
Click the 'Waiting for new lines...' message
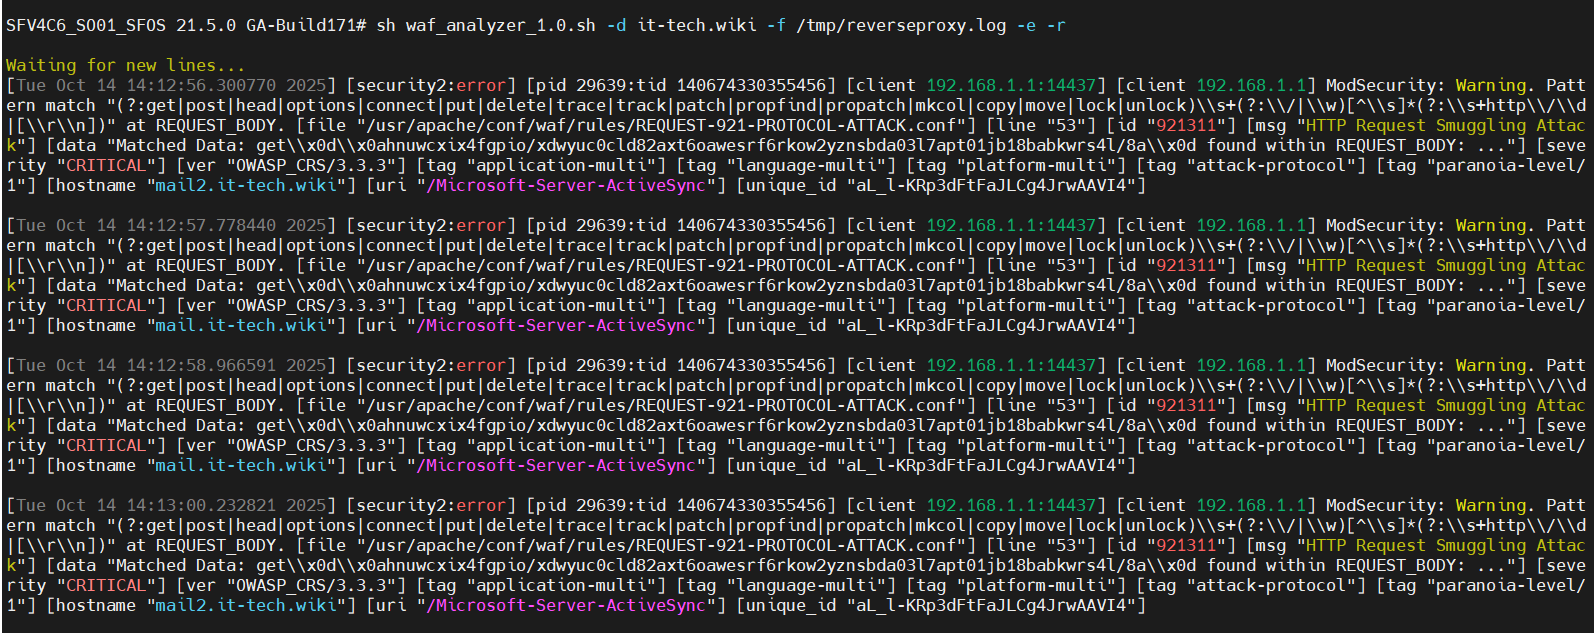tap(125, 65)
